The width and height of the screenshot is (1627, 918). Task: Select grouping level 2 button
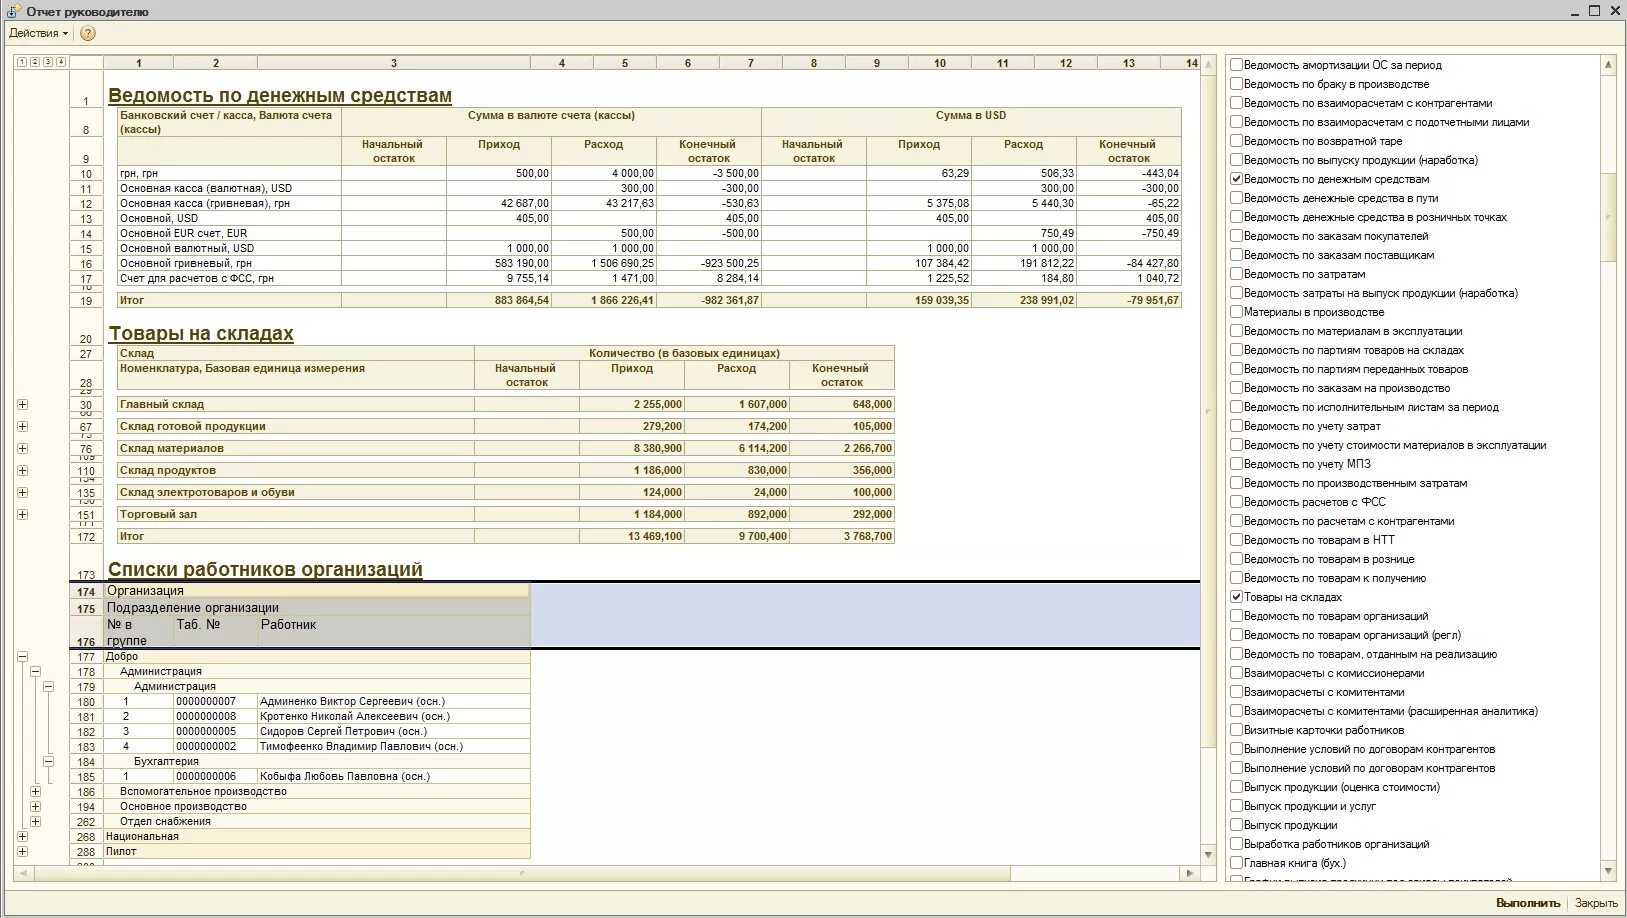[34, 62]
